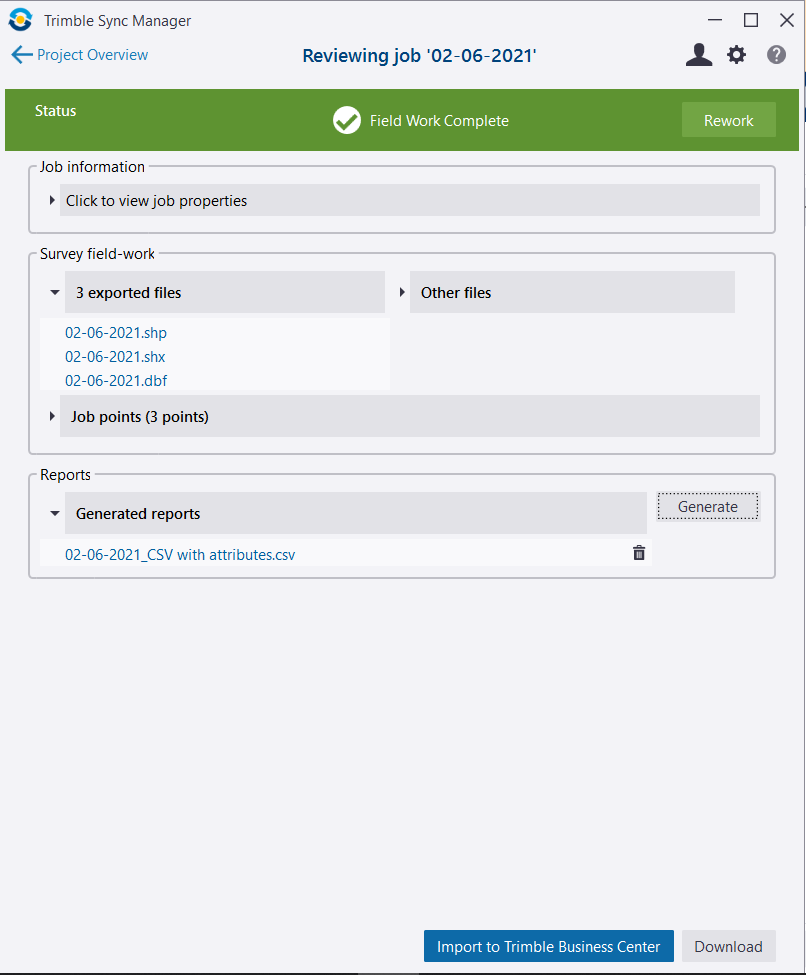Click the Other files header bar
806x975 pixels.
[572, 292]
